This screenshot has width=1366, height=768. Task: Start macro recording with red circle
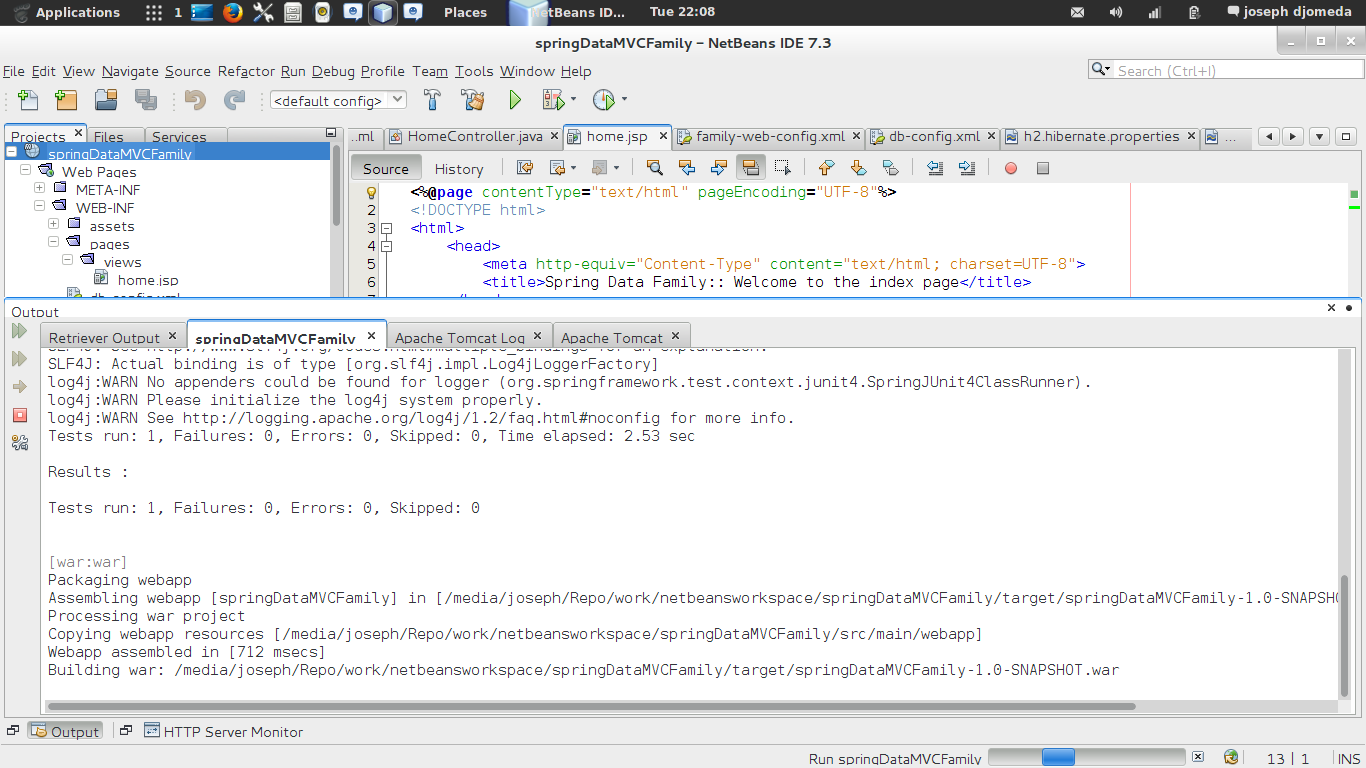click(1011, 168)
